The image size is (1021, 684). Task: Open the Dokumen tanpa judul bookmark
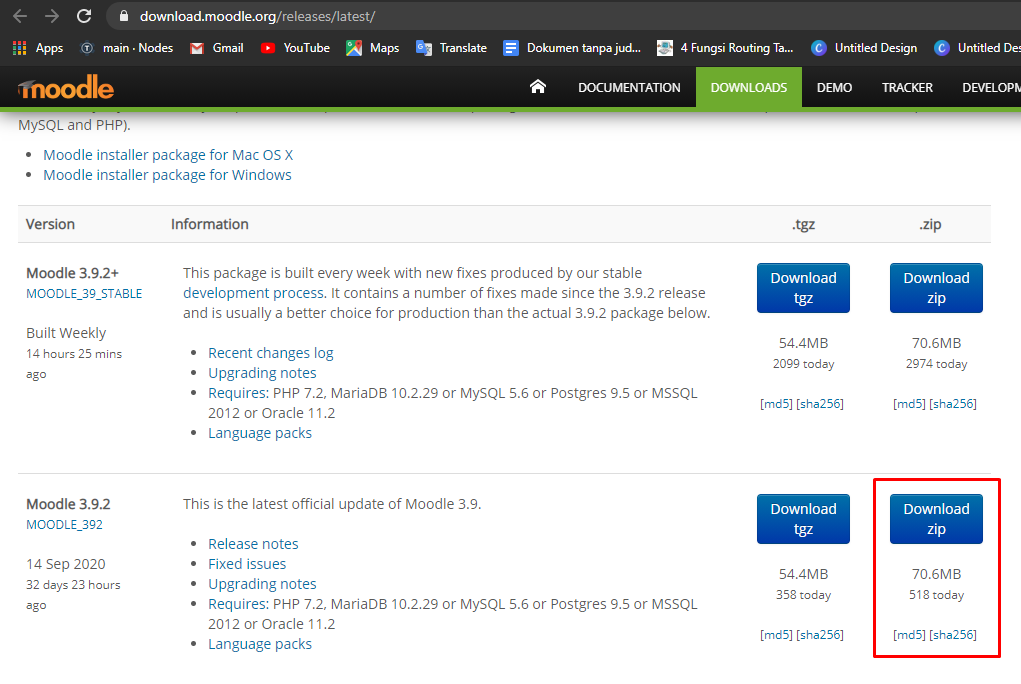572,48
